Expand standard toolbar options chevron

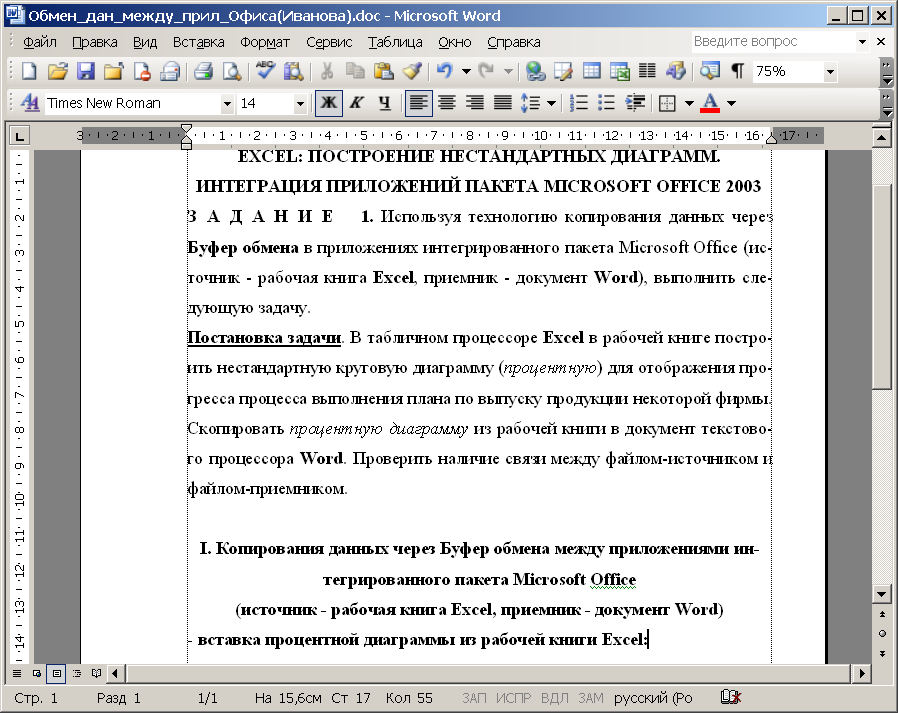coord(887,72)
